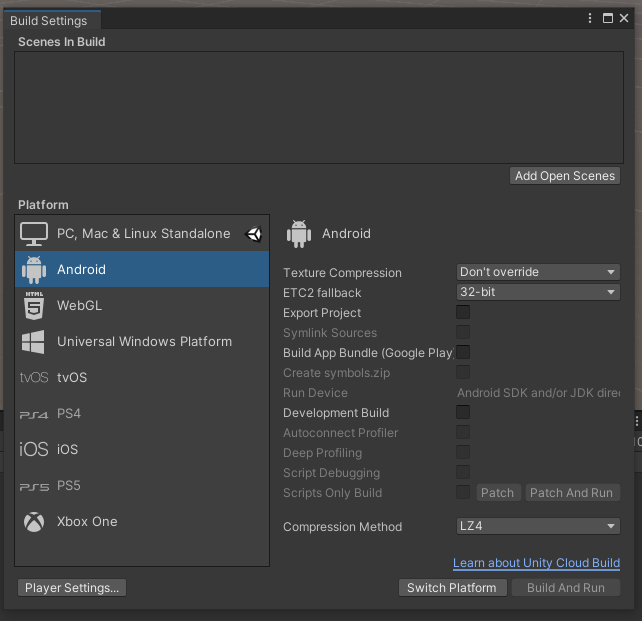Click the Run Device SDK/JDK message field

(538, 393)
